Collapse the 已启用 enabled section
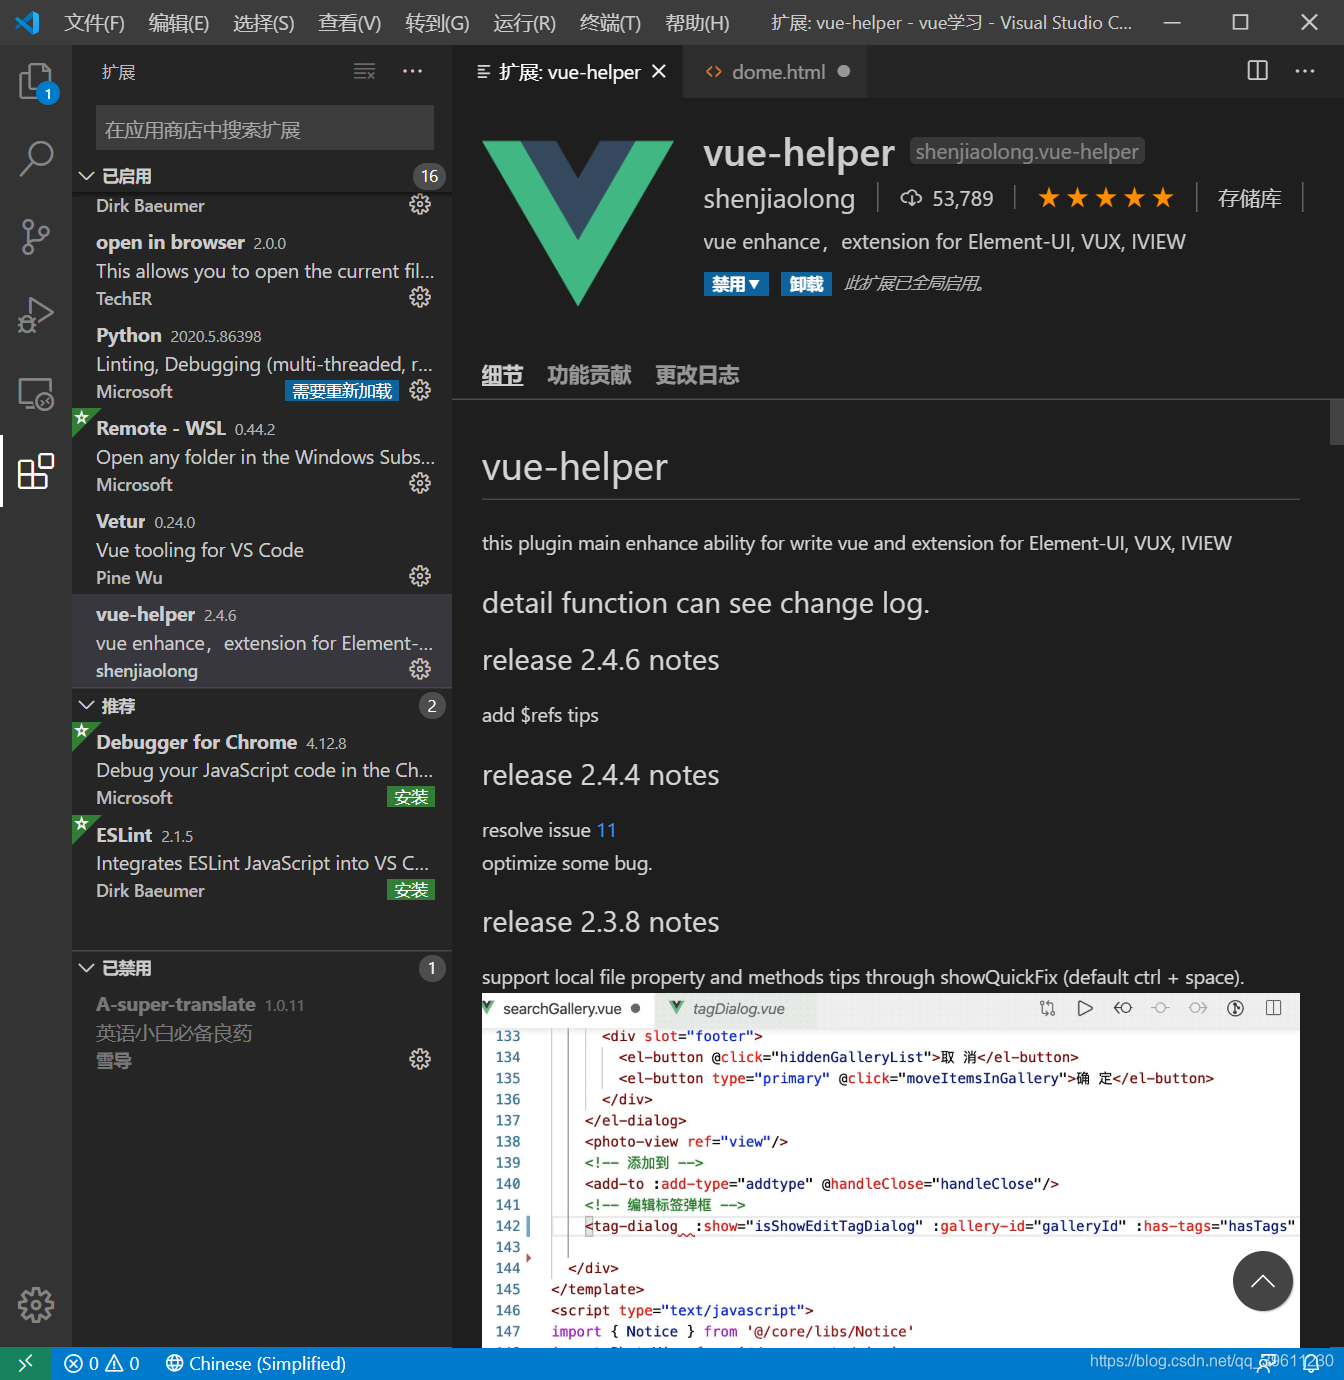The height and width of the screenshot is (1380, 1344). tap(261, 176)
